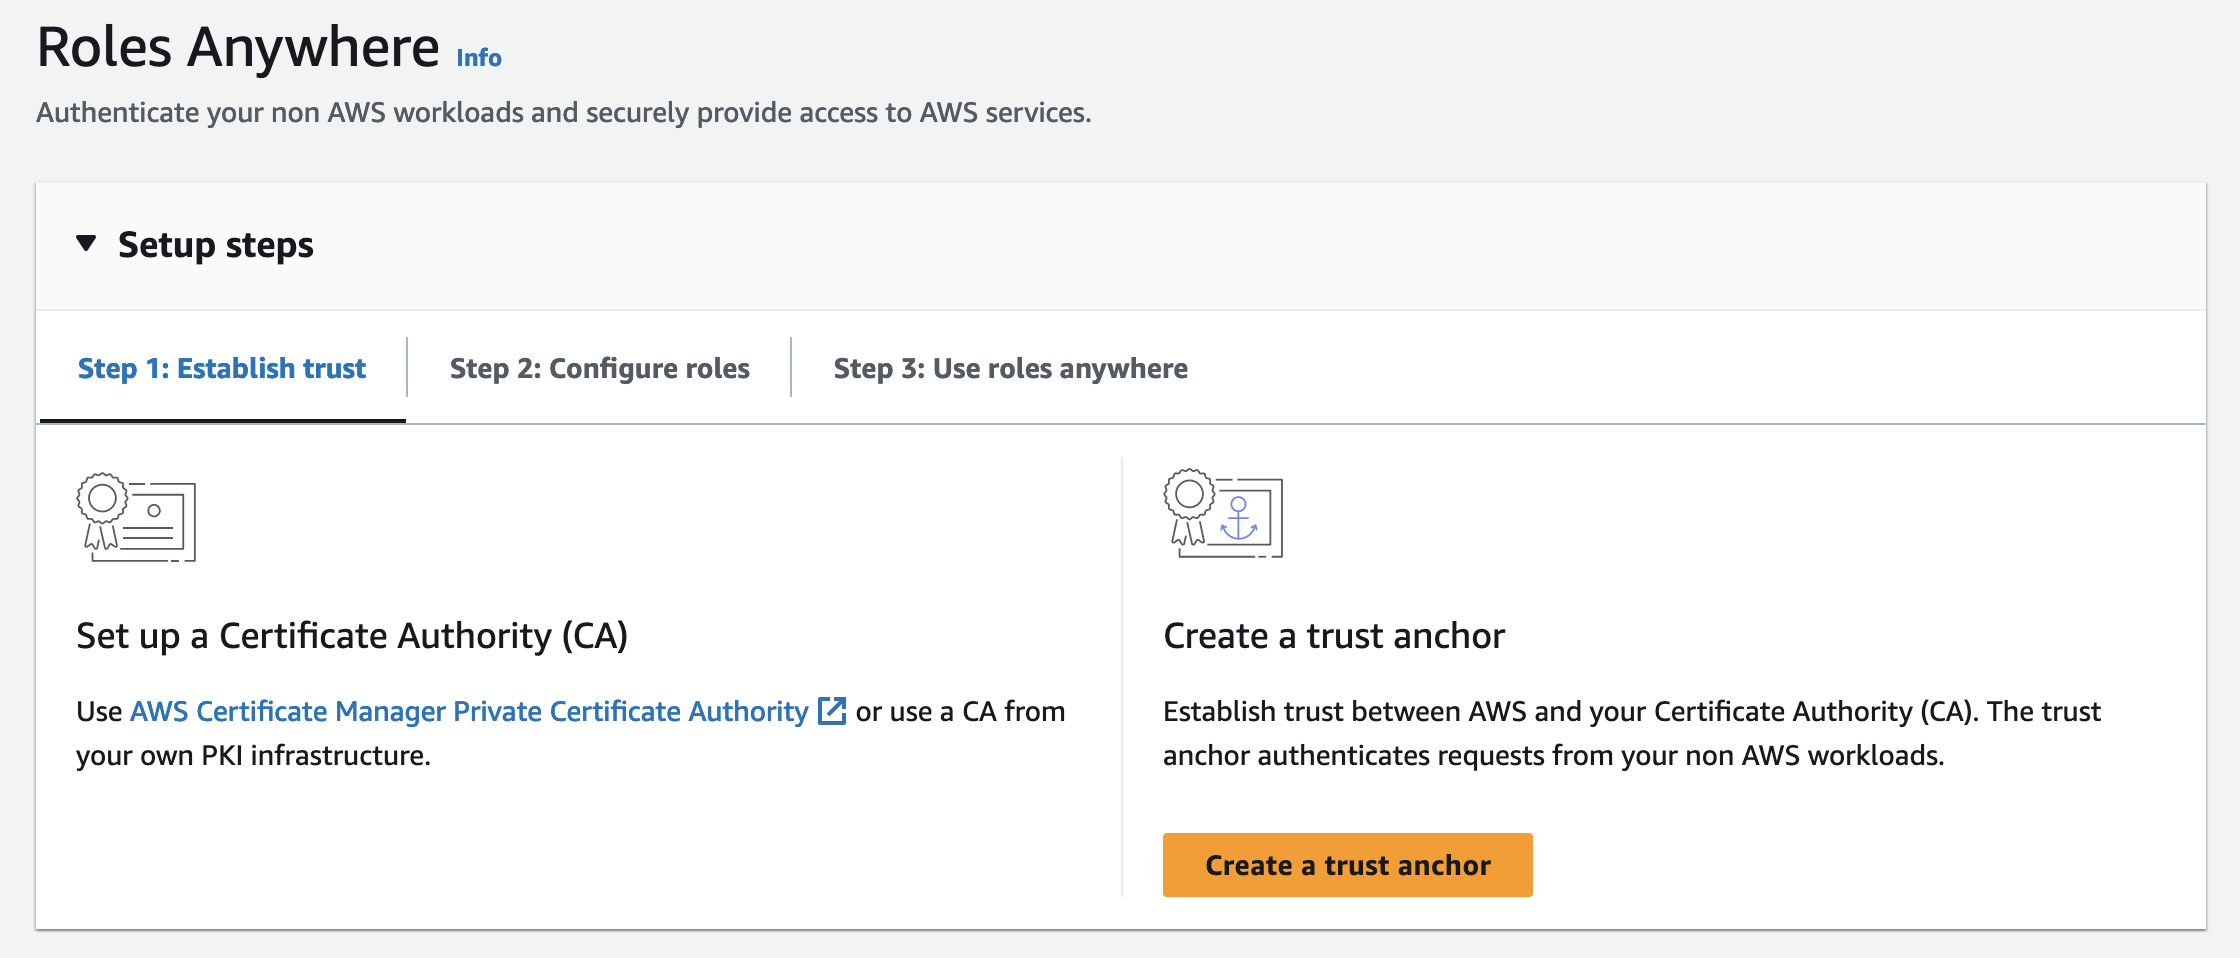This screenshot has height=958, width=2240.
Task: Click the Create a trust anchor heading text
Action: 1334,636
